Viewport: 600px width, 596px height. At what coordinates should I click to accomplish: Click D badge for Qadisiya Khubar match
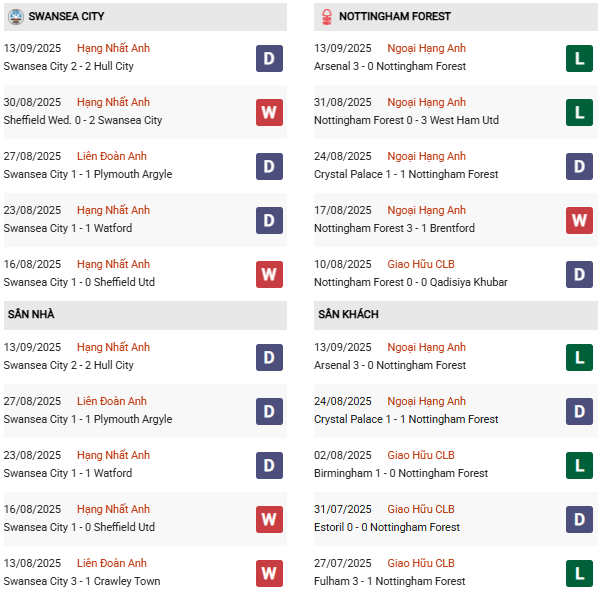(x=579, y=274)
